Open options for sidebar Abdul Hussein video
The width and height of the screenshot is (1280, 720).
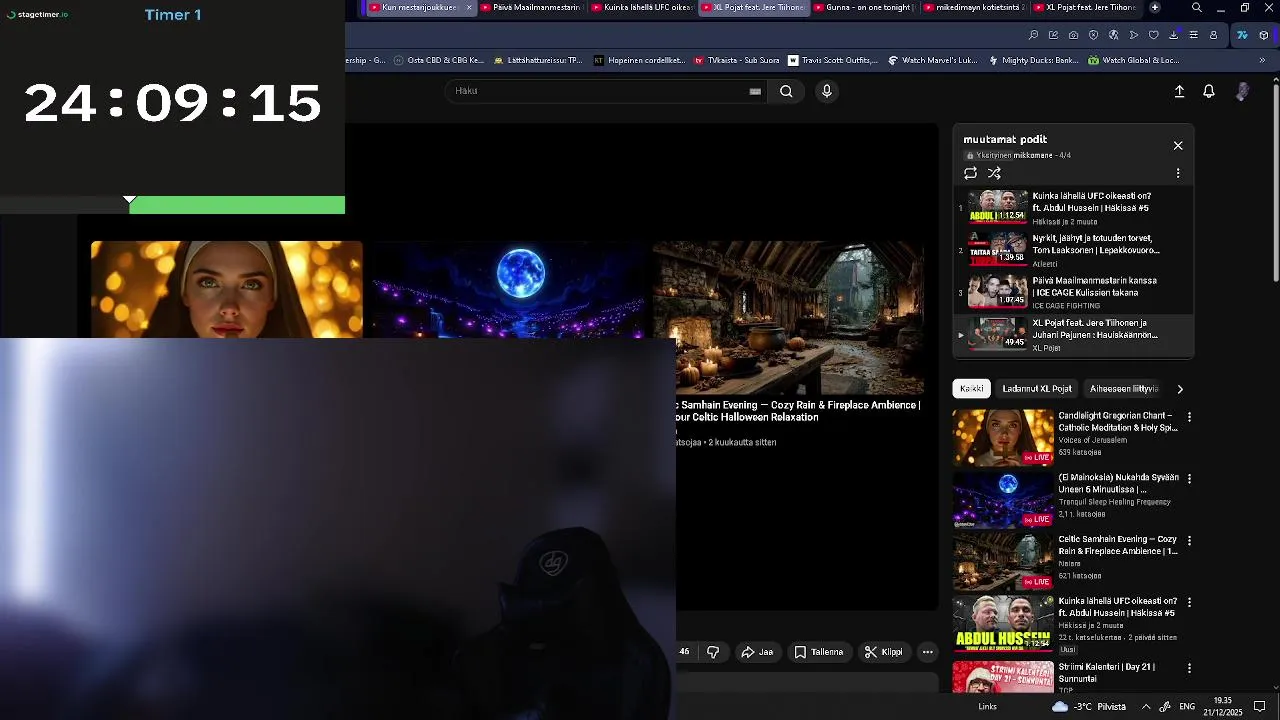click(1189, 602)
